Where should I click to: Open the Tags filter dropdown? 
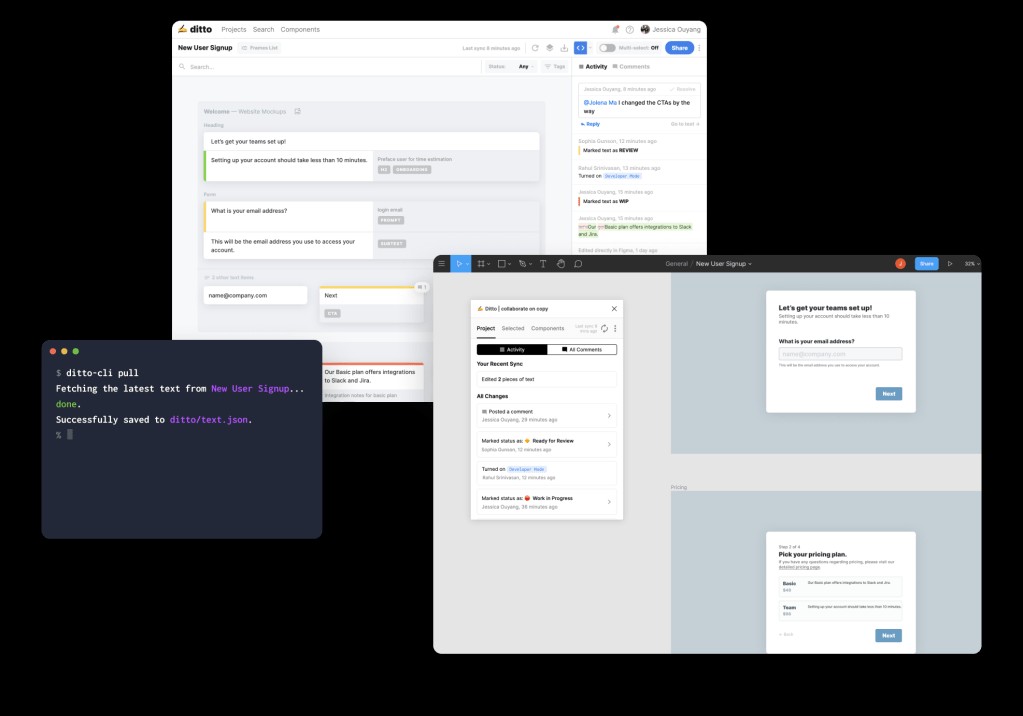pyautogui.click(x=555, y=67)
